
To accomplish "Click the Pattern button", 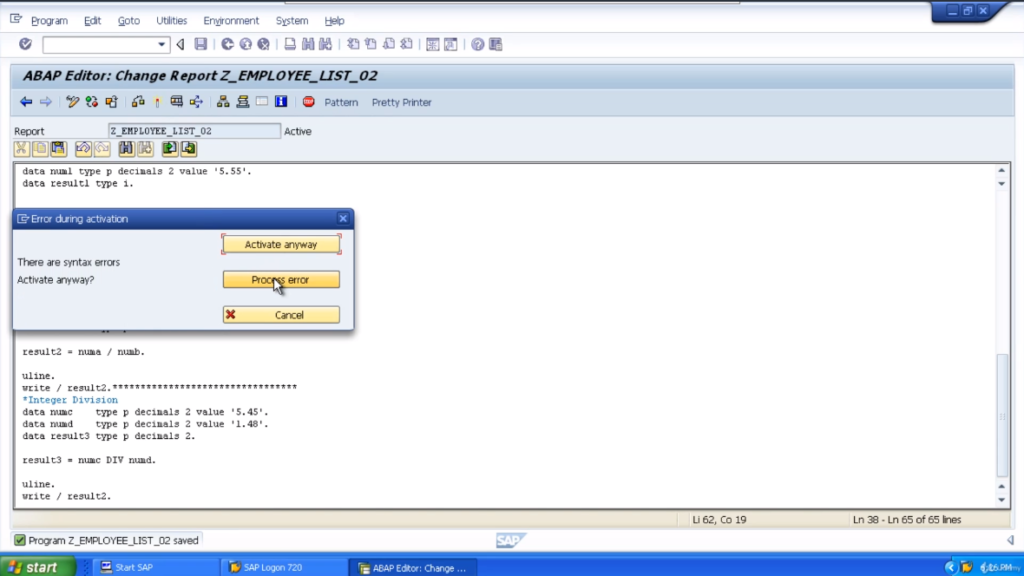I will click(341, 103).
